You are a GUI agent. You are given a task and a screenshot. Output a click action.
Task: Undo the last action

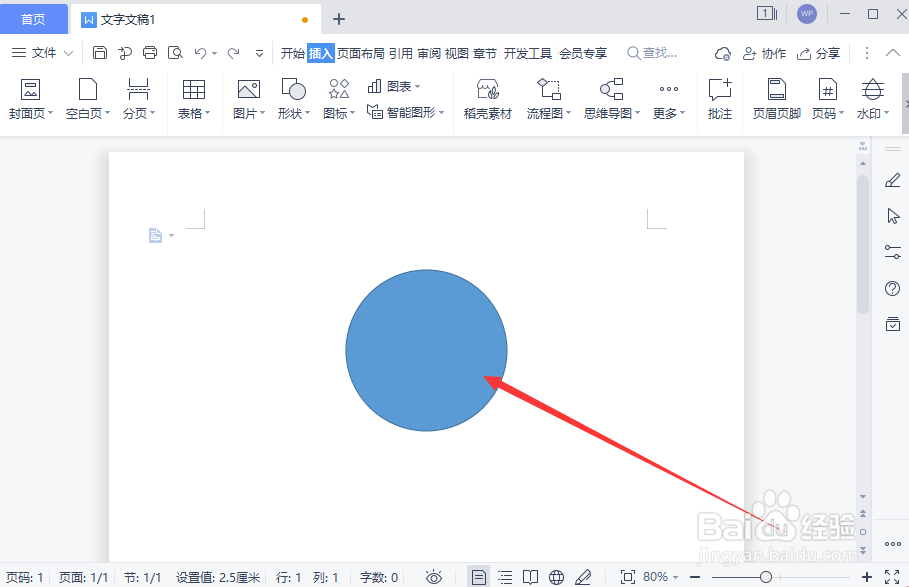tap(201, 53)
